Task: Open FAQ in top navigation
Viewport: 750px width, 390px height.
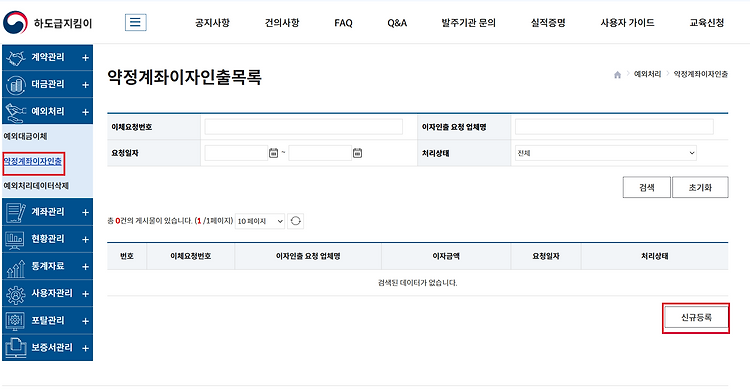Action: point(343,22)
